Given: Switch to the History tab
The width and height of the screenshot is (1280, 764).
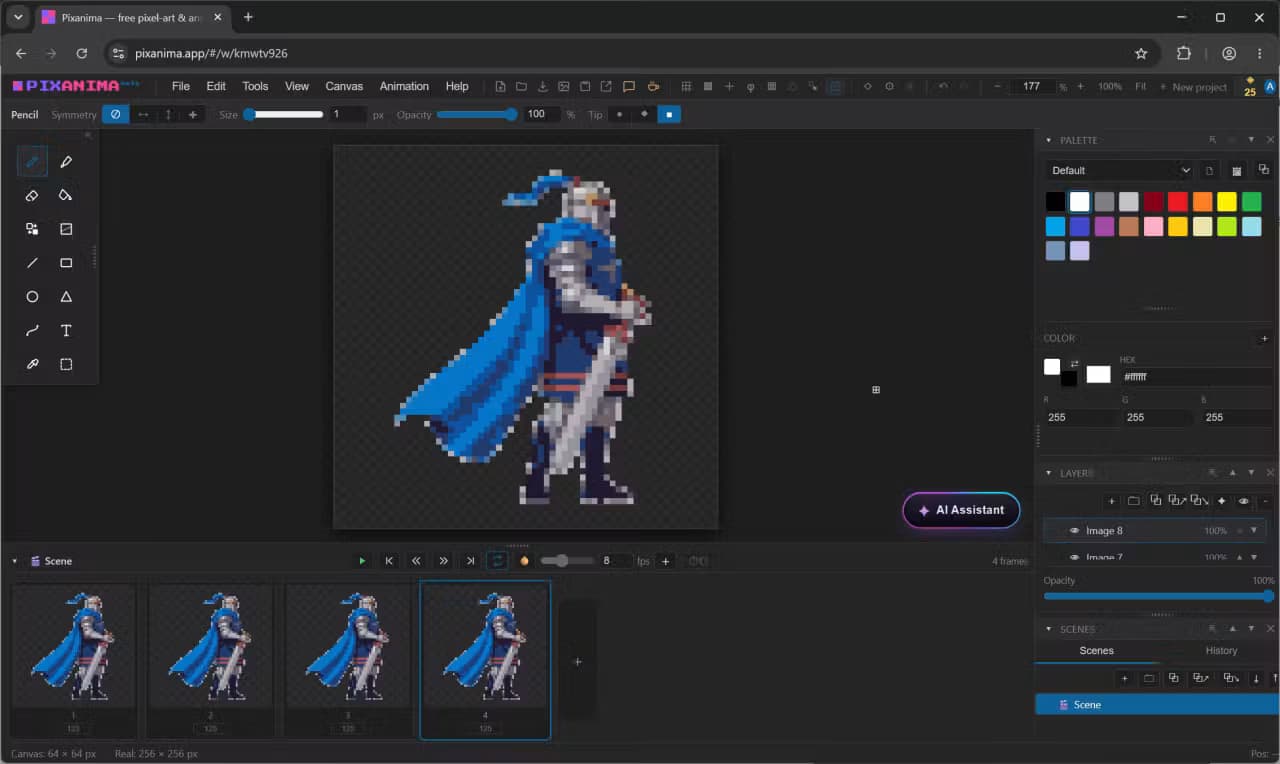Looking at the screenshot, I should [1221, 650].
